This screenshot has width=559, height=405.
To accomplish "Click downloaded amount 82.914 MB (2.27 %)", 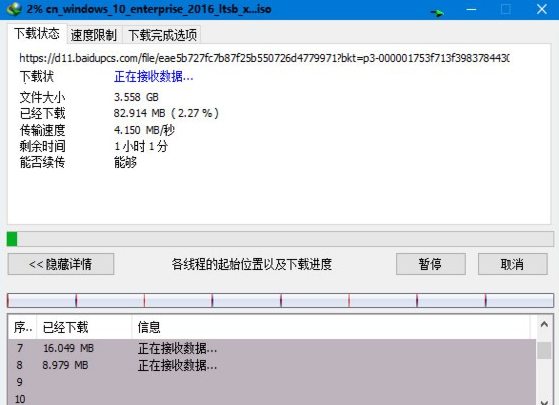I will pyautogui.click(x=166, y=113).
